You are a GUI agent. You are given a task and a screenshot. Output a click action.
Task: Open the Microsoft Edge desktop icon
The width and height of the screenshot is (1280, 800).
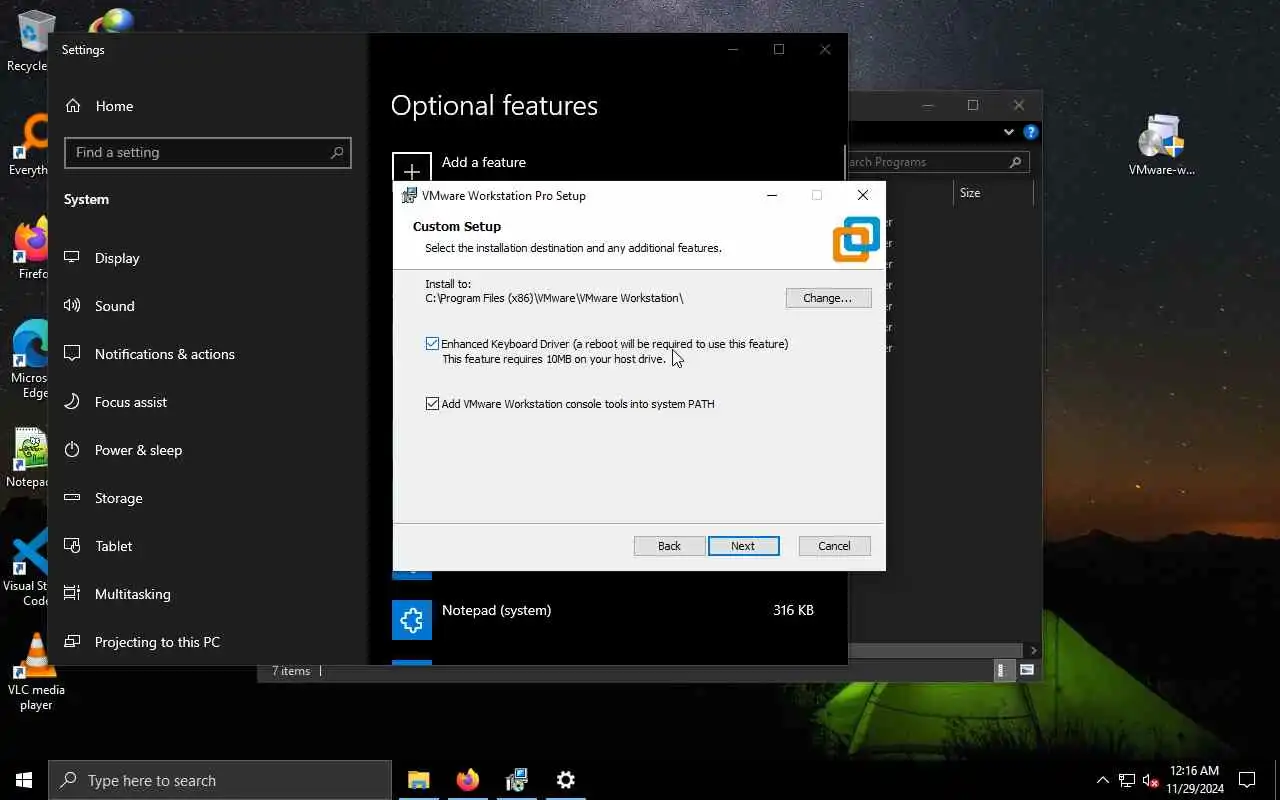(28, 360)
